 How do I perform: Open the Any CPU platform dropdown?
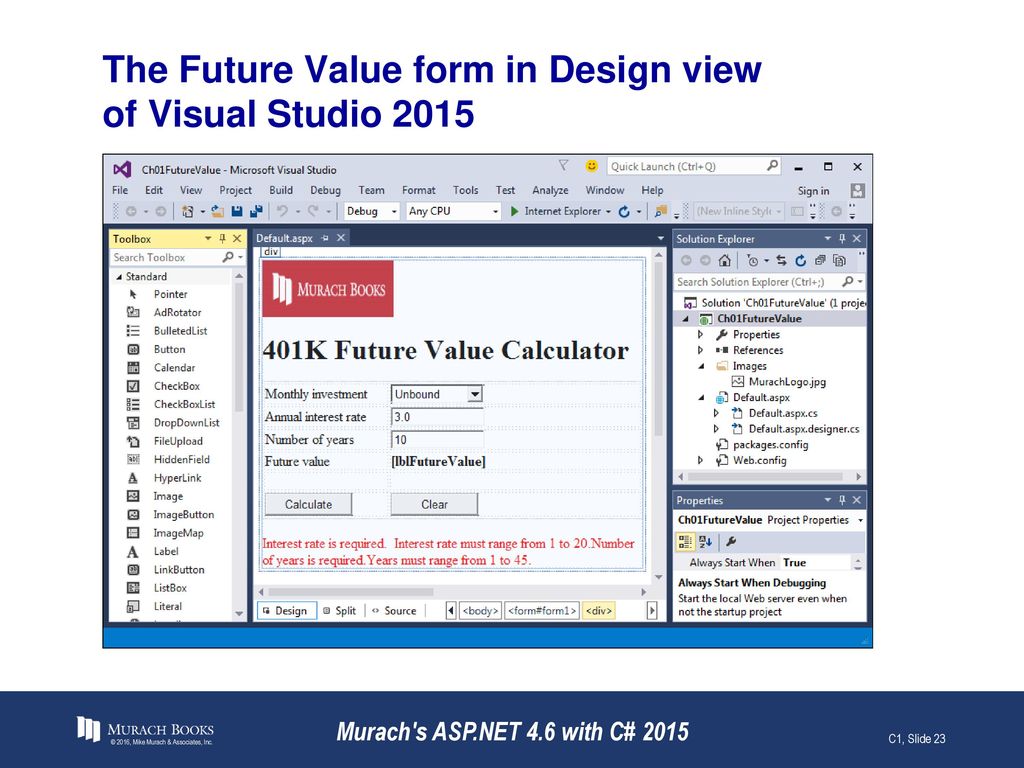(496, 212)
